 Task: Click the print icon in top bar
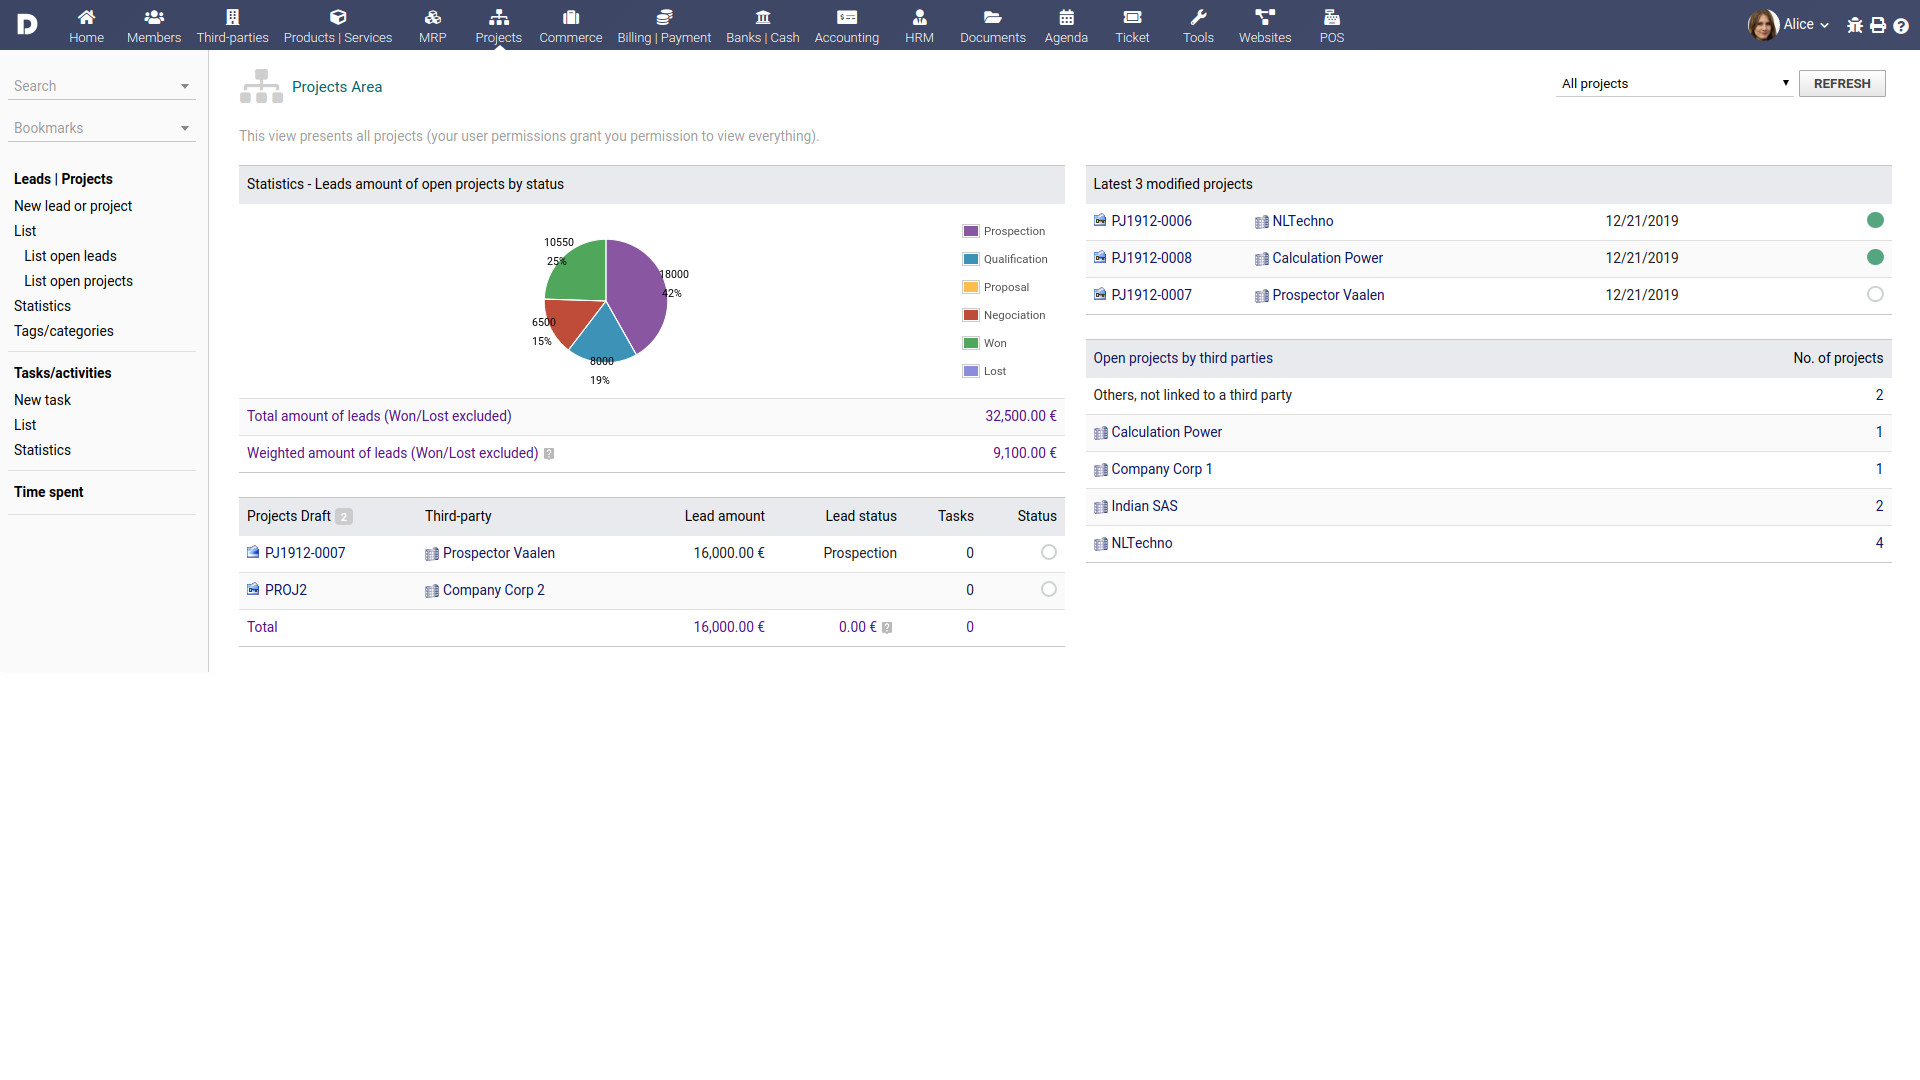tap(1878, 25)
